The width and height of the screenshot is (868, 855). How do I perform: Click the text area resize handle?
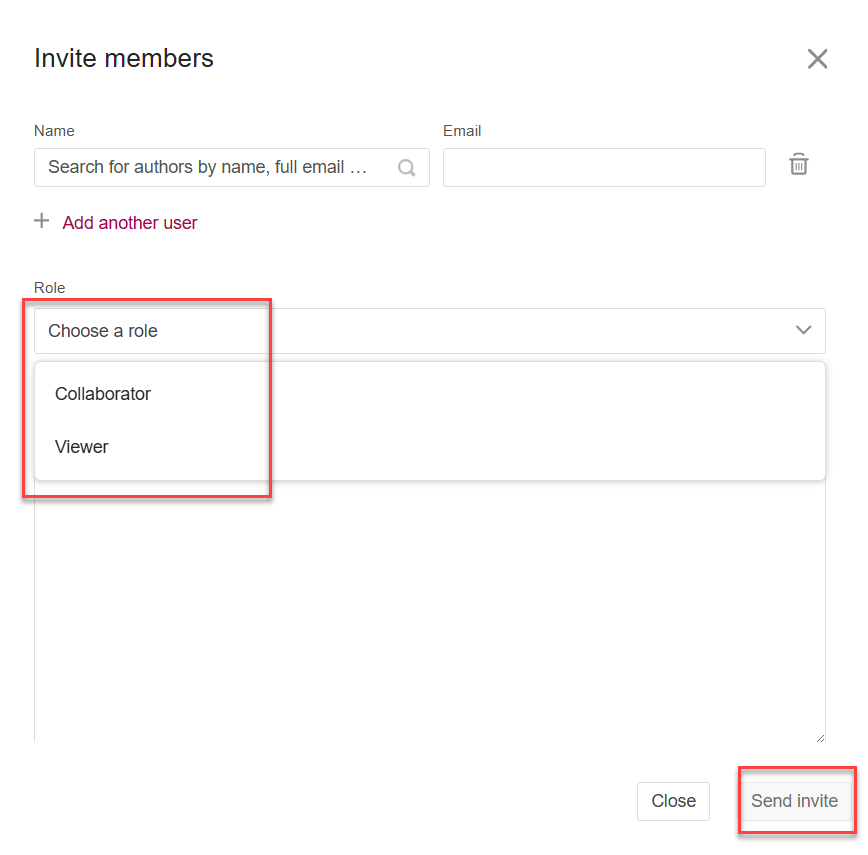820,737
